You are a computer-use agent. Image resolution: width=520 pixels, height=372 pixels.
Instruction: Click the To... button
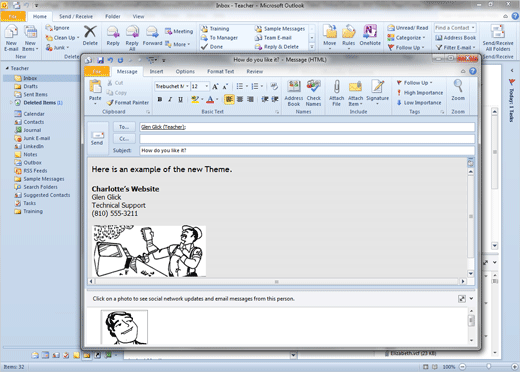(124, 127)
